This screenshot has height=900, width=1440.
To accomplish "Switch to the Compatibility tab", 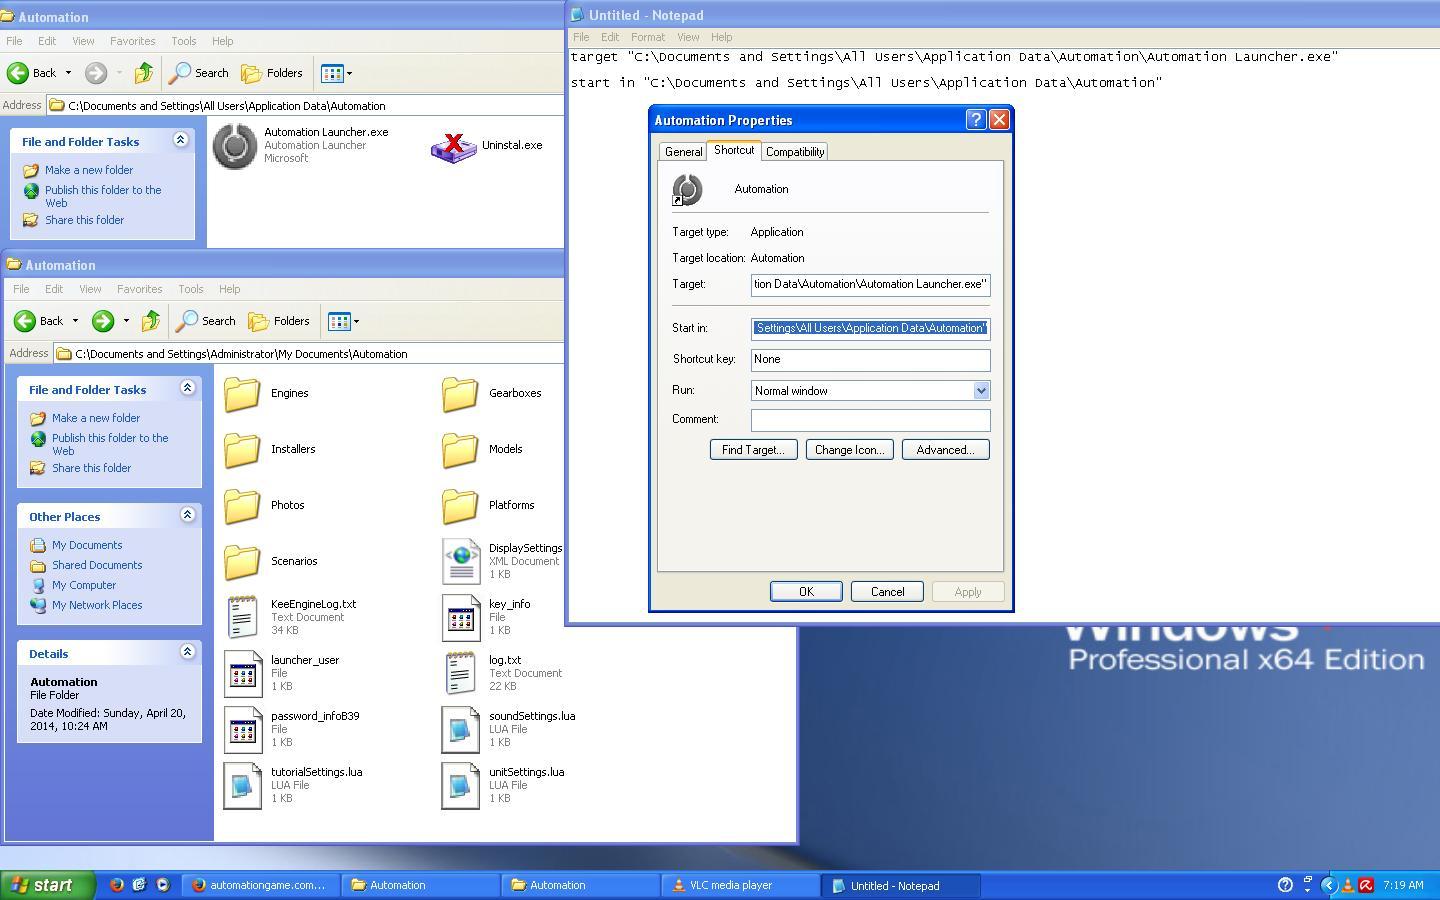I will (x=795, y=152).
